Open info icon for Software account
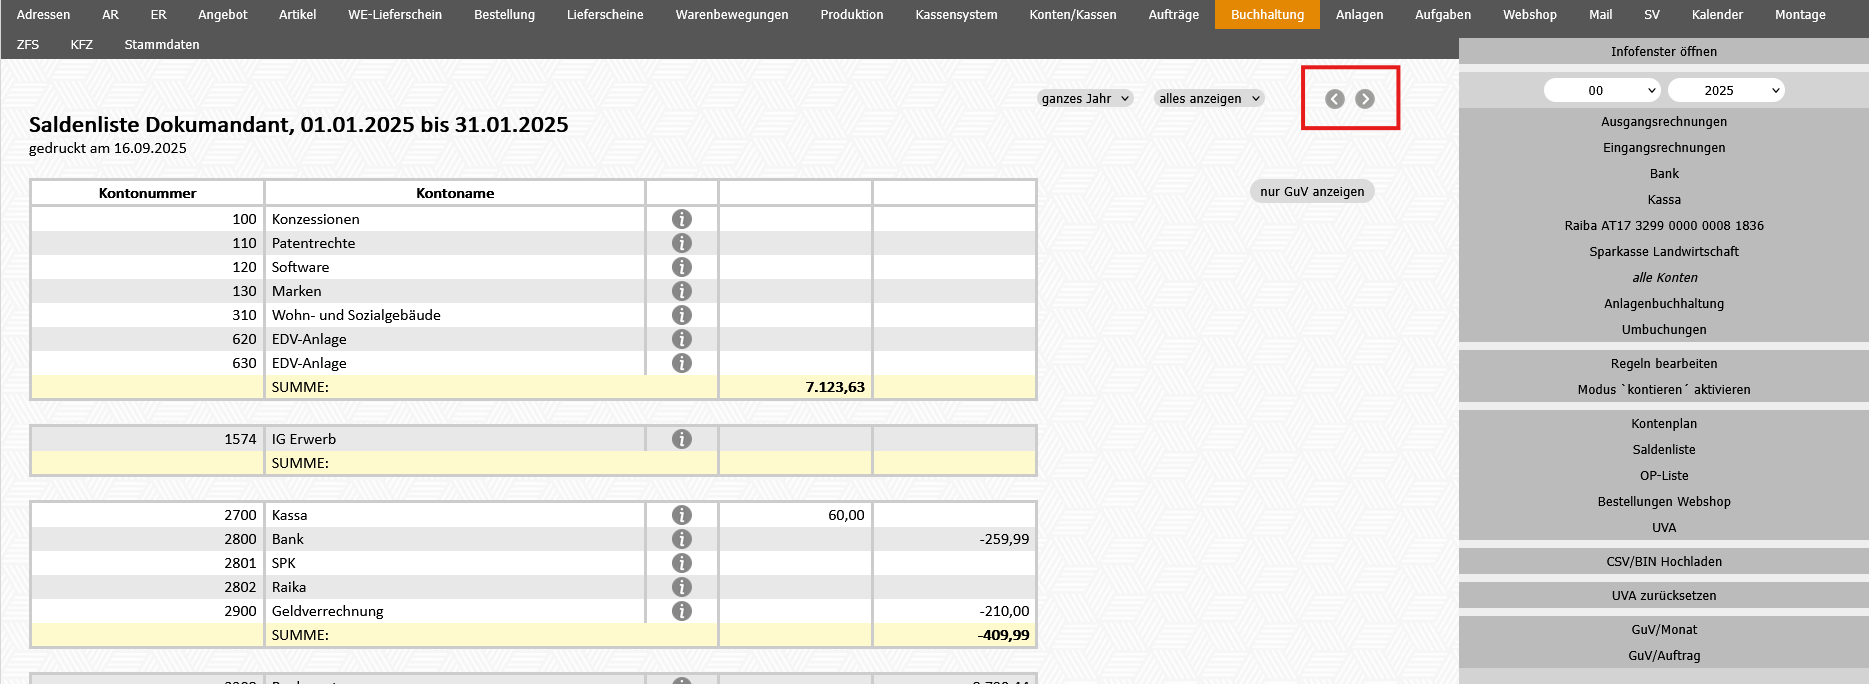Image resolution: width=1869 pixels, height=684 pixels. (x=682, y=267)
